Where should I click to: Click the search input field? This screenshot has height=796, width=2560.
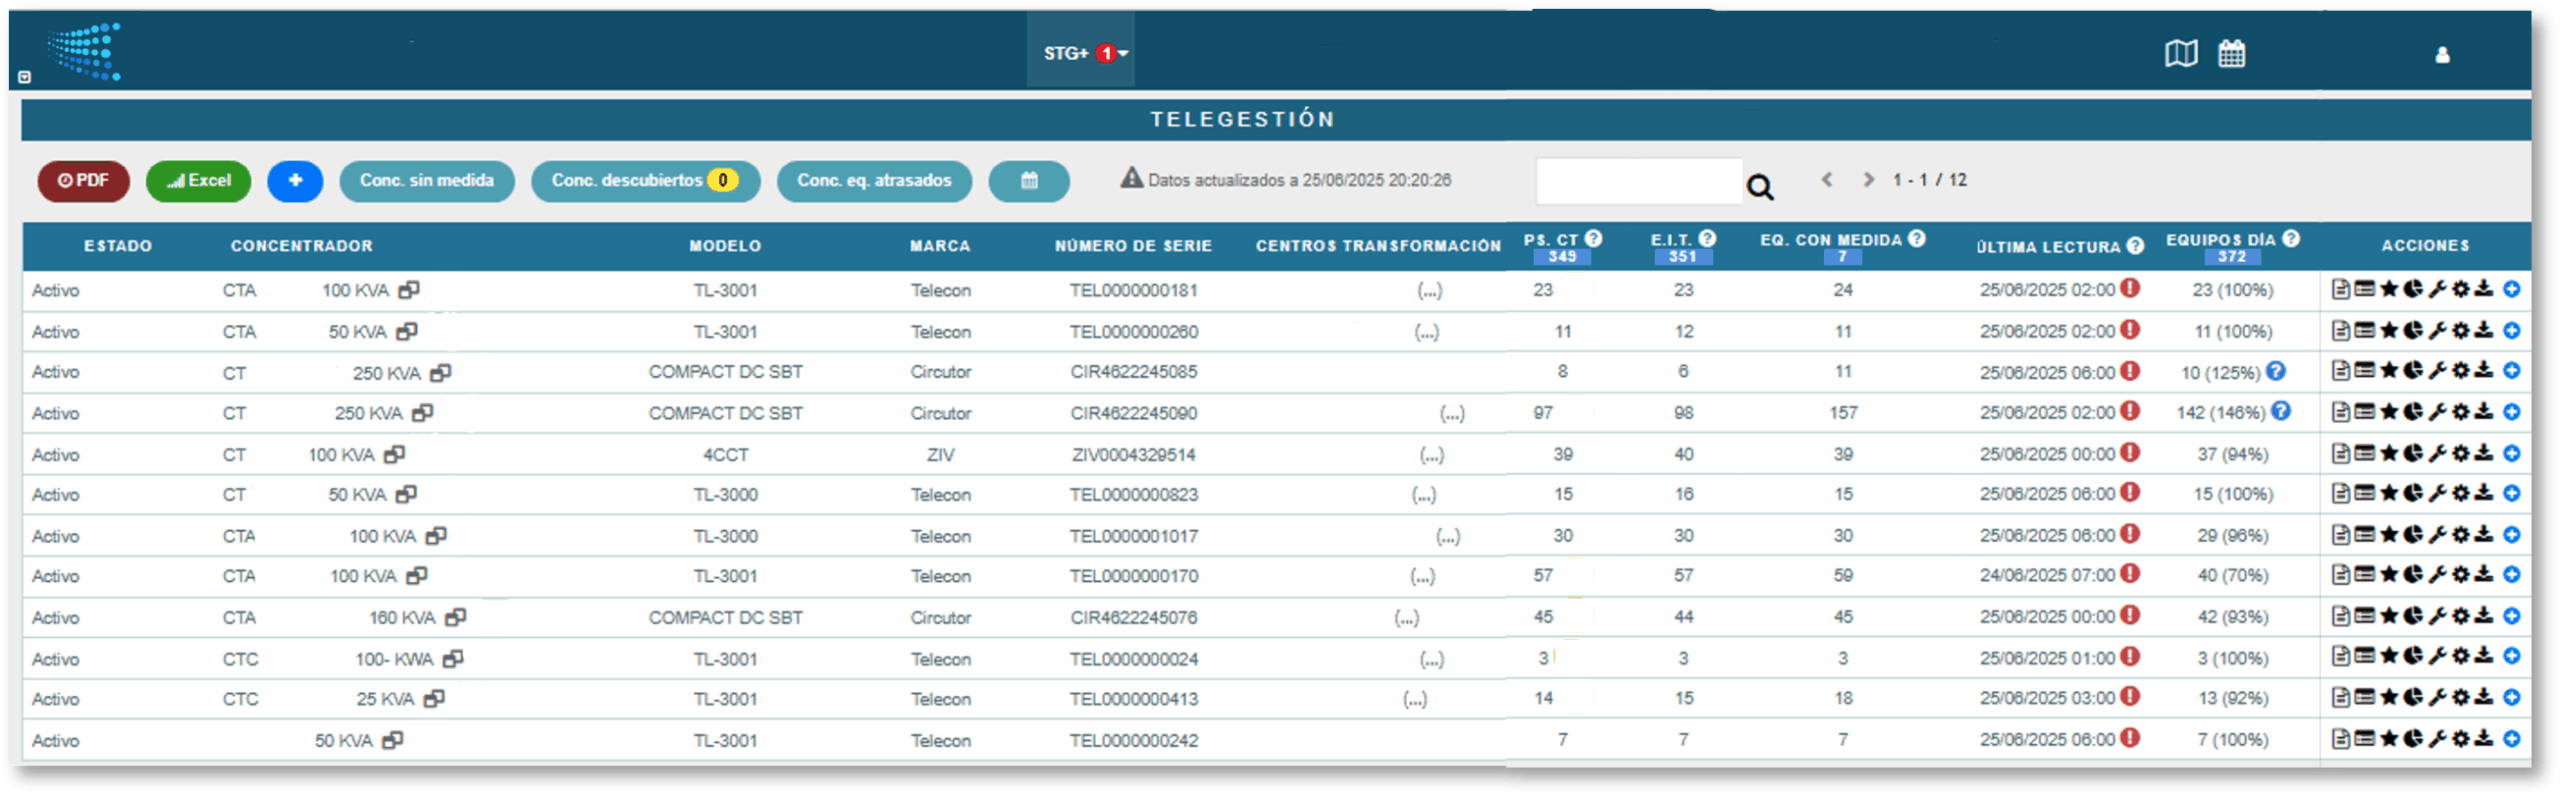coord(1638,182)
